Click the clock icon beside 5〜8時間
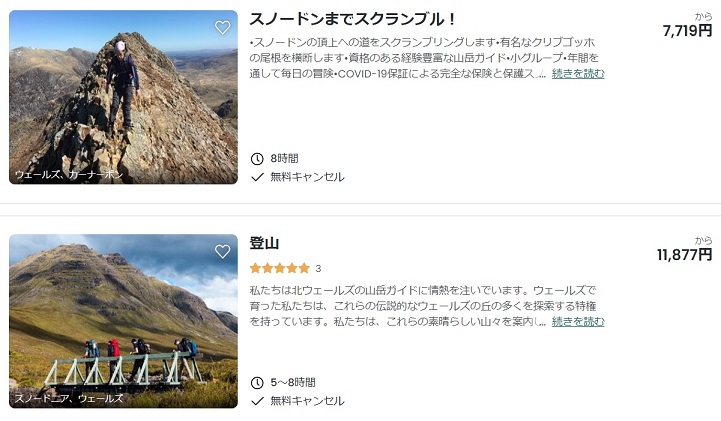721x421 pixels. pos(257,382)
